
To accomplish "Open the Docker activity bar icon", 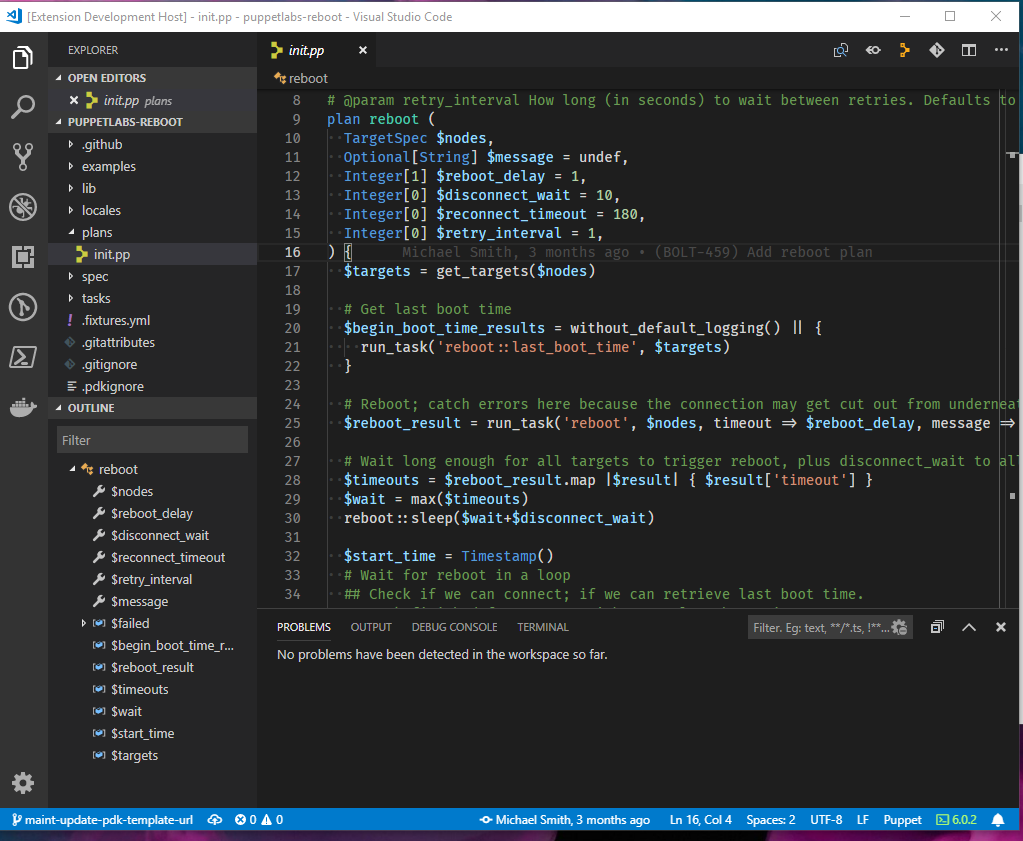I will click(x=23, y=407).
